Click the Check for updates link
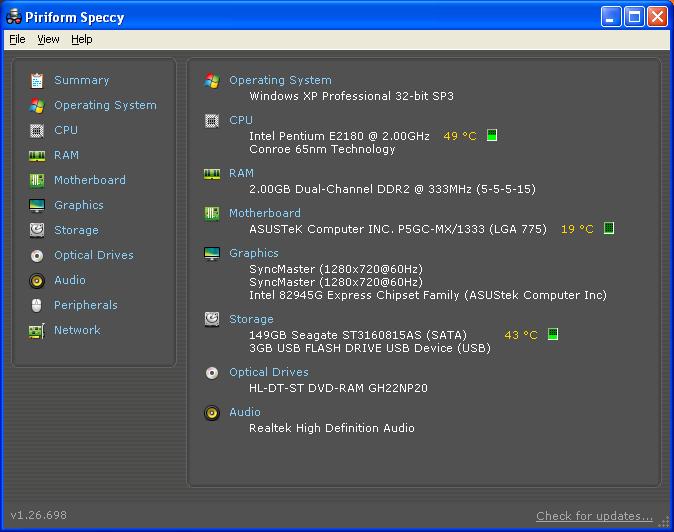Image resolution: width=674 pixels, height=532 pixels. click(x=594, y=516)
